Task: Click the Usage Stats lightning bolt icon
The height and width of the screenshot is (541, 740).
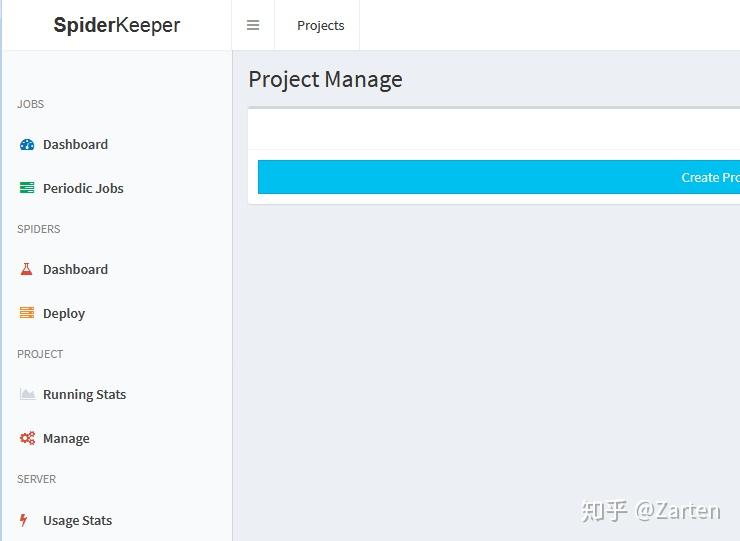Action: tap(24, 520)
